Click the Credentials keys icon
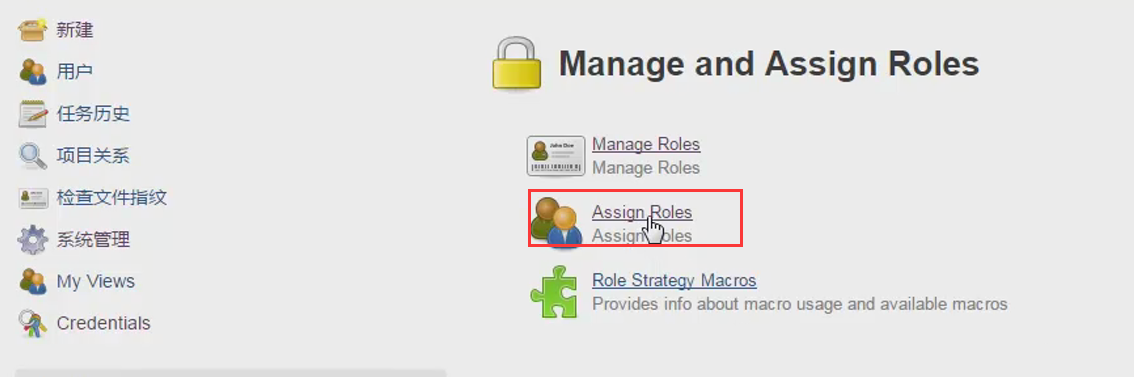Screen dimensions: 1134x377 coord(33,323)
